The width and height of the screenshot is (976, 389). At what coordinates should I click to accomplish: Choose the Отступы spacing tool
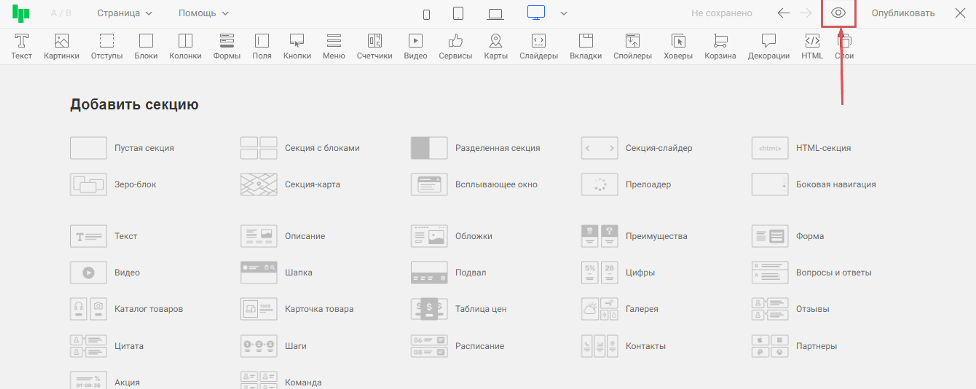tap(106, 47)
